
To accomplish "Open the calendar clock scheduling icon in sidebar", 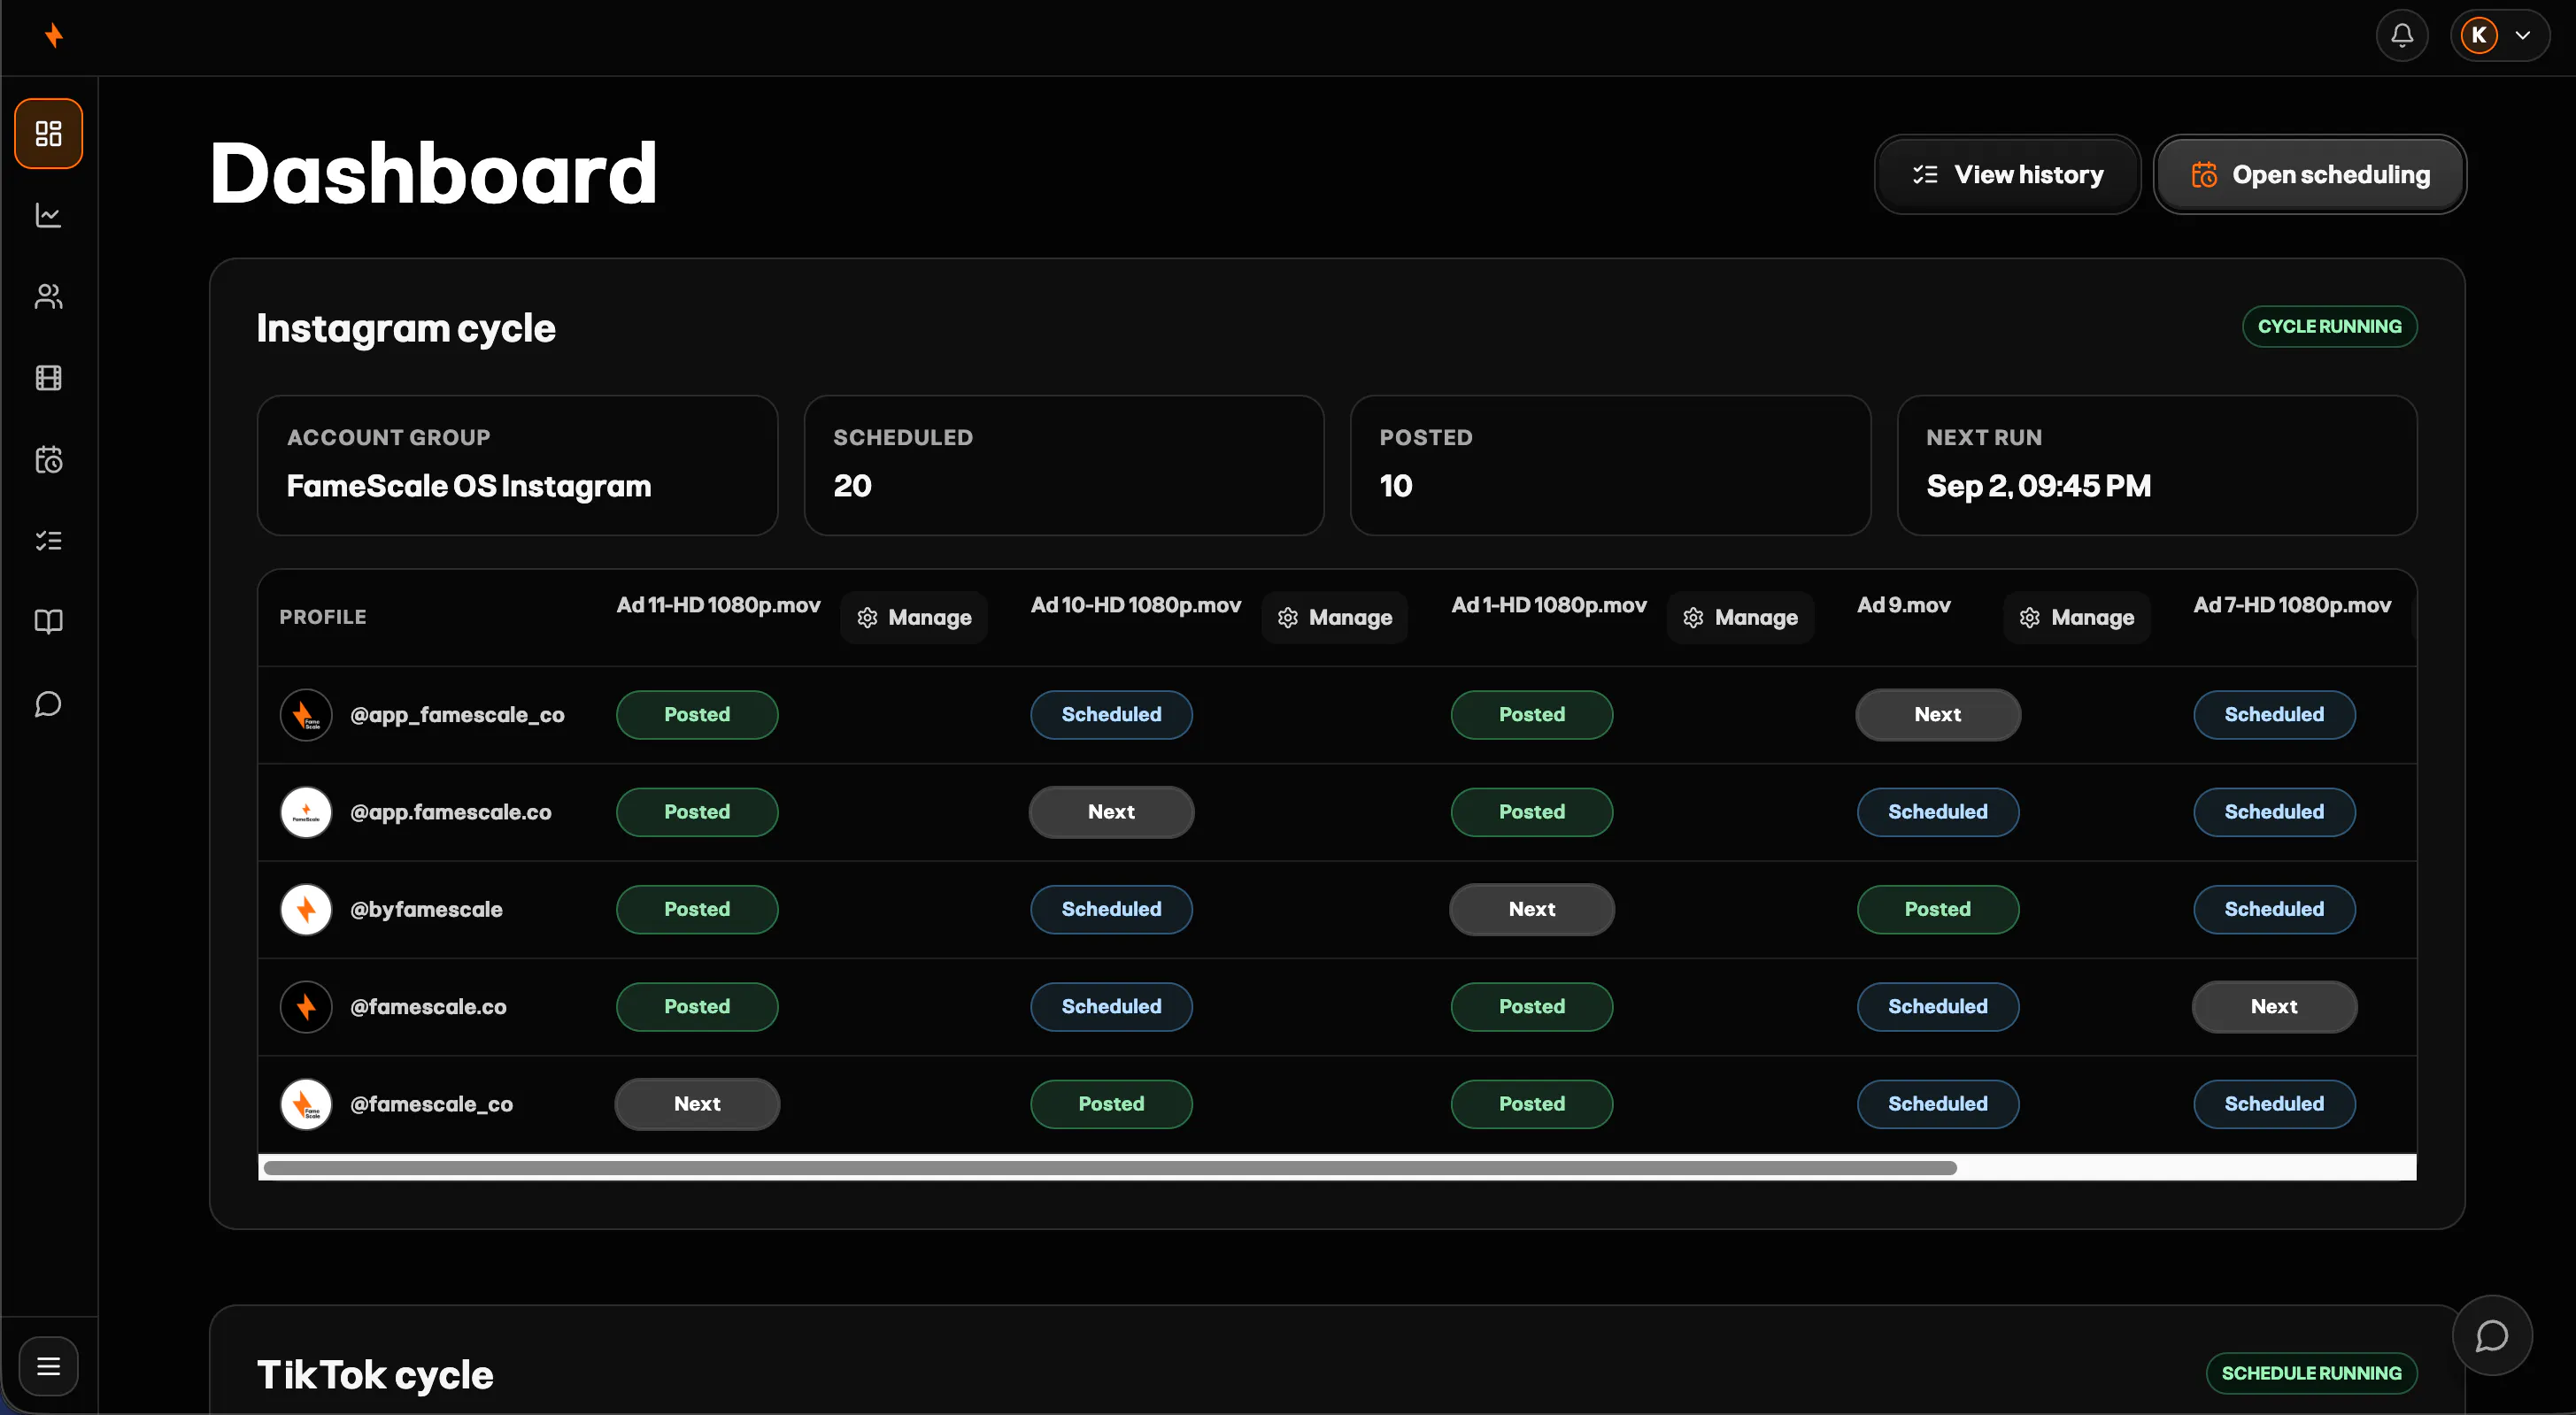I will (48, 460).
